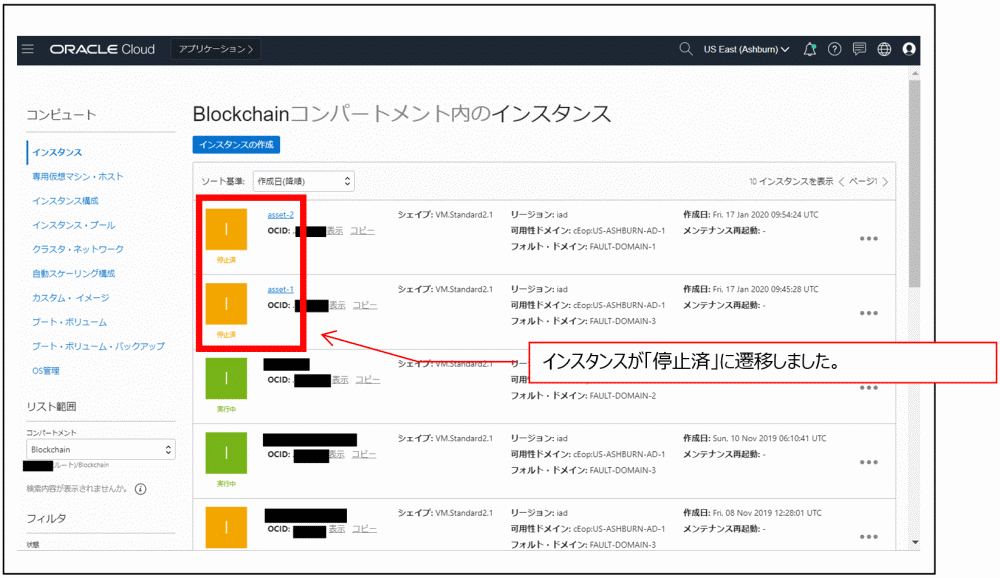Click the リスト範囲 heading
1000x578 pixels.
point(52,407)
